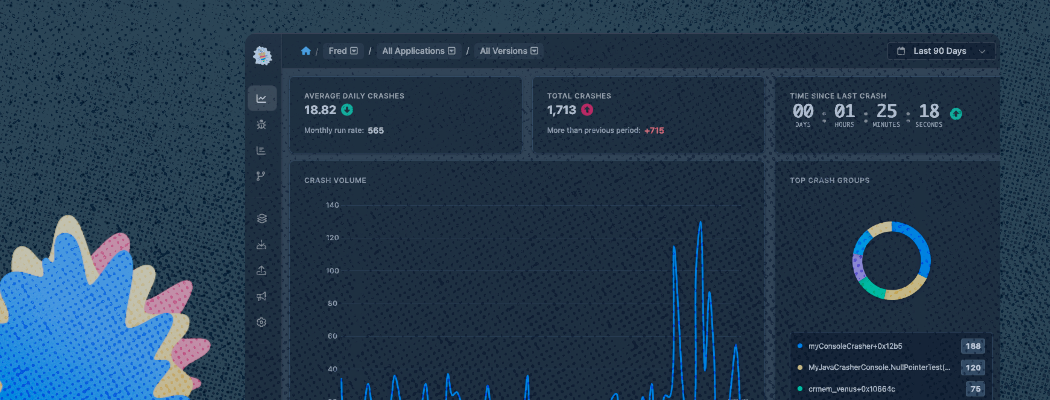The height and width of the screenshot is (400, 1050).
Task: Click the 140 label on the chart axis
Action: [x=333, y=205]
